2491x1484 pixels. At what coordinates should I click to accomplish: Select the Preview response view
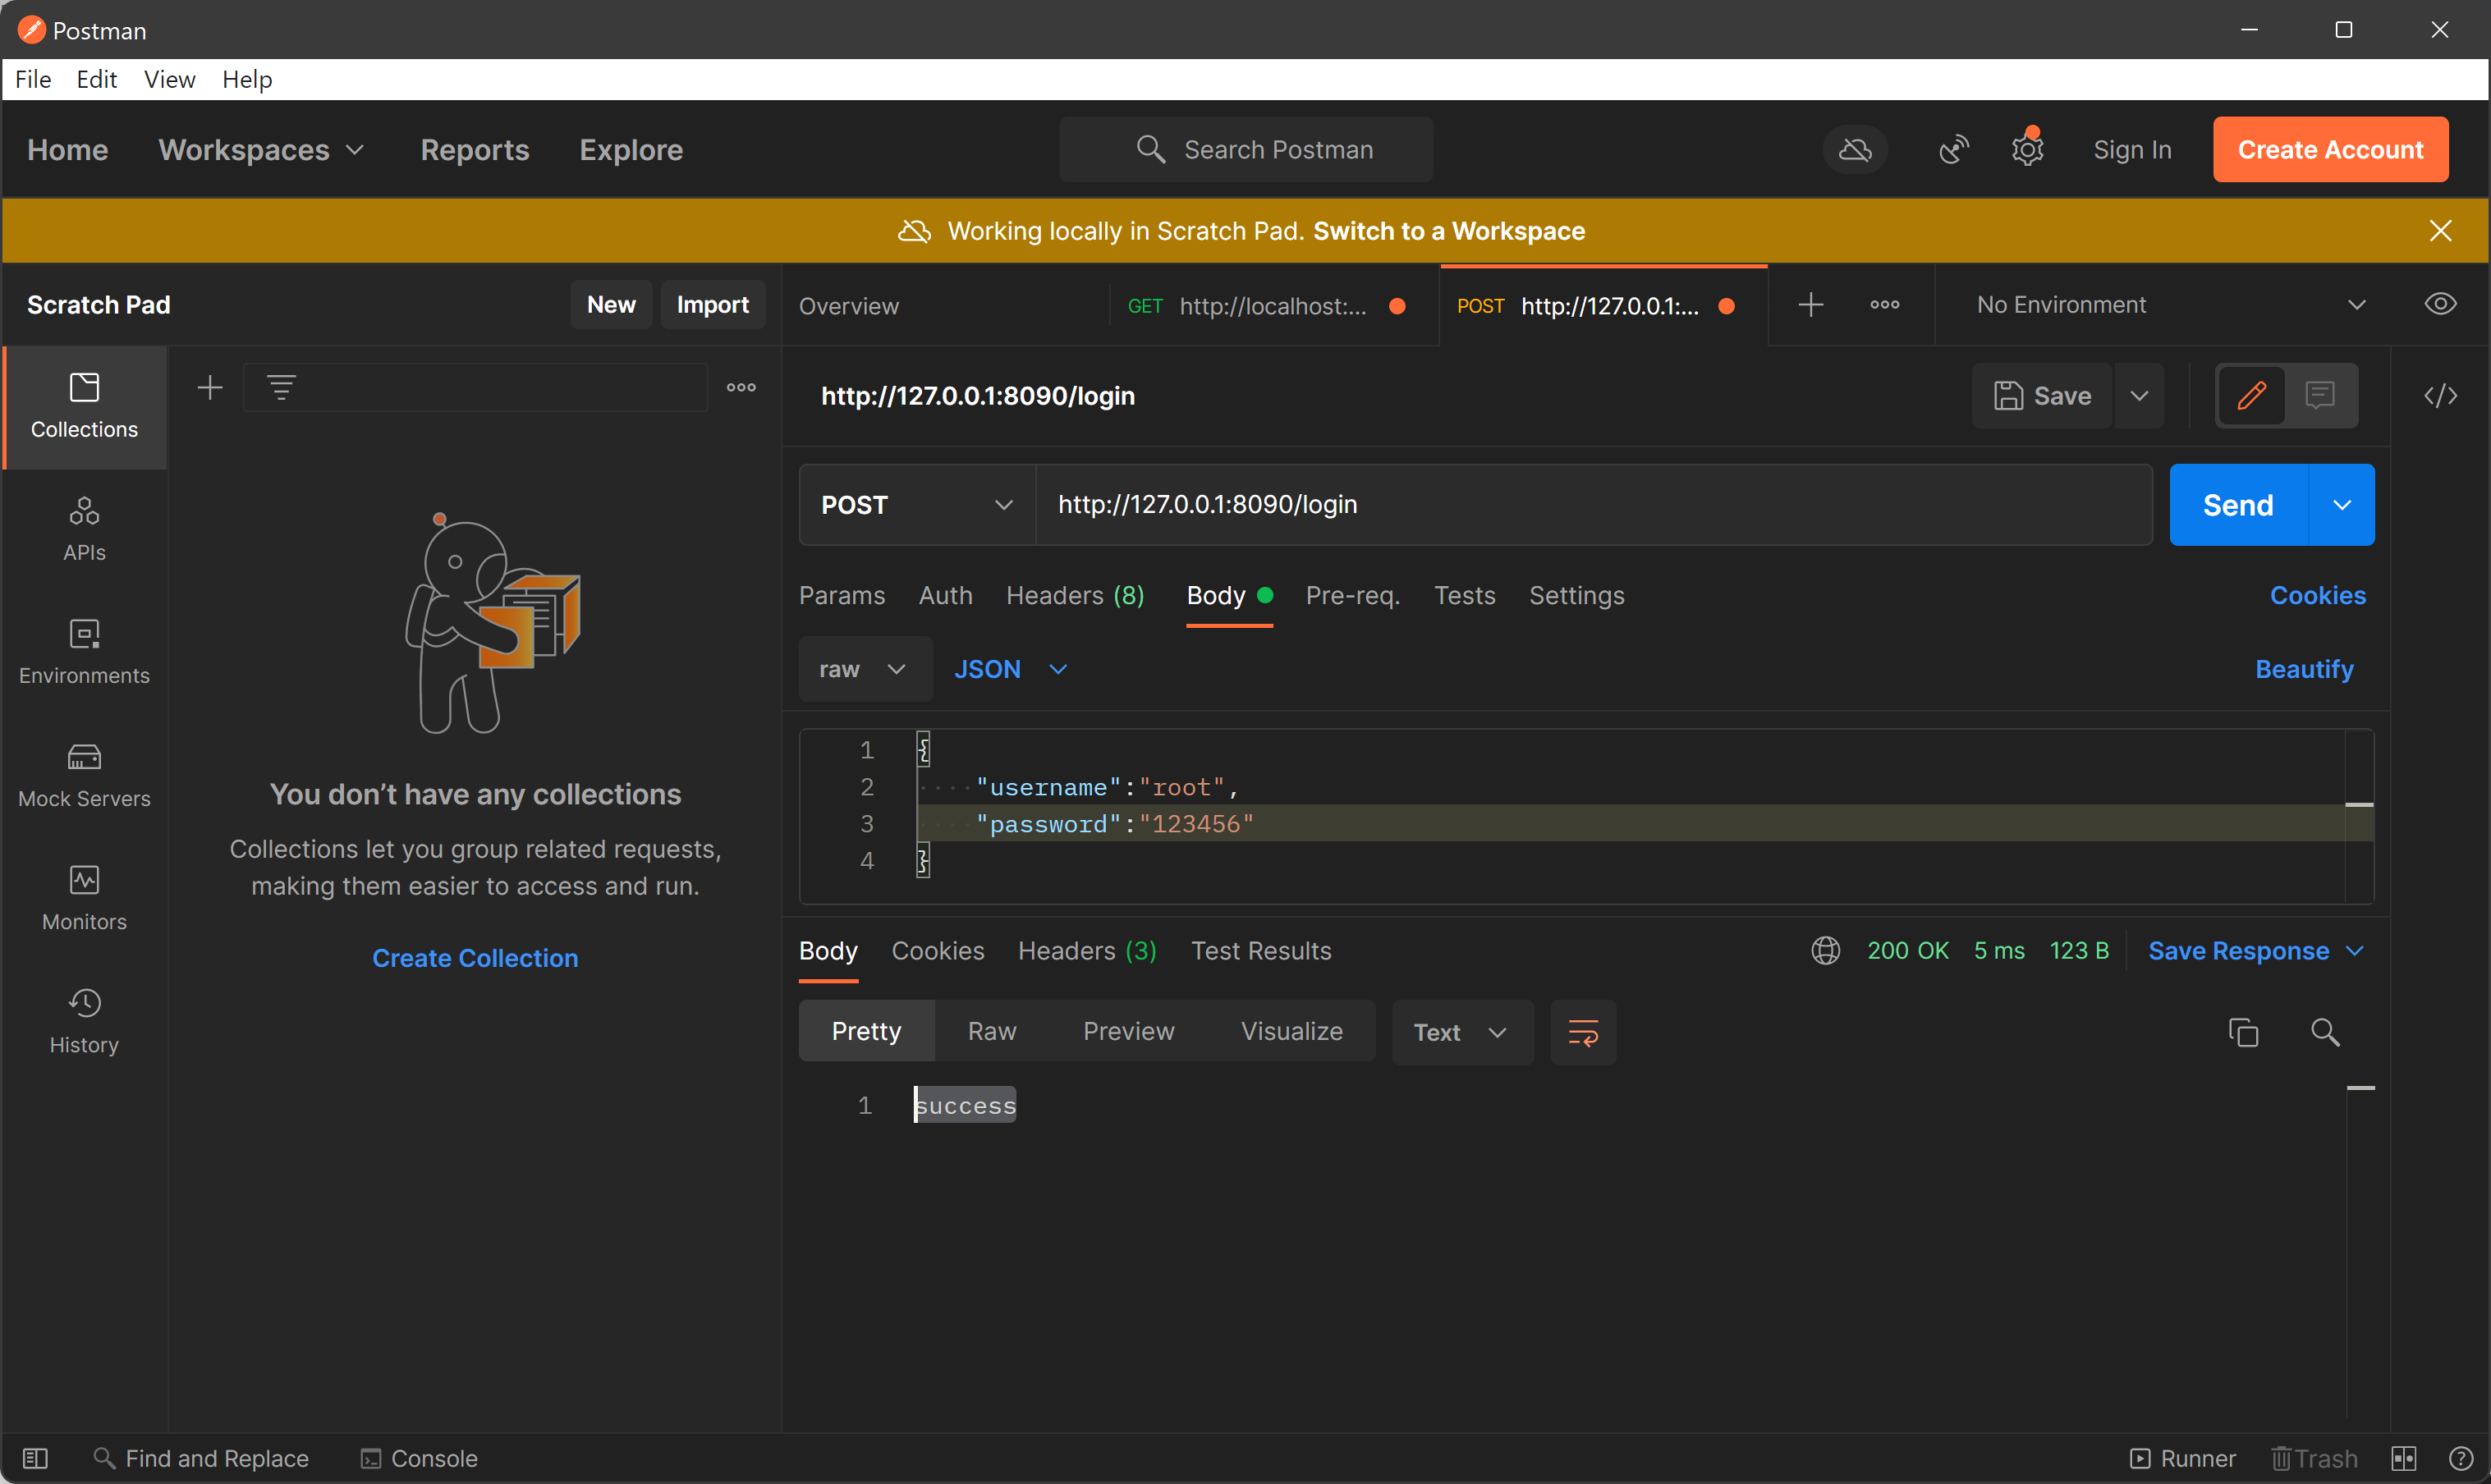(x=1128, y=1032)
